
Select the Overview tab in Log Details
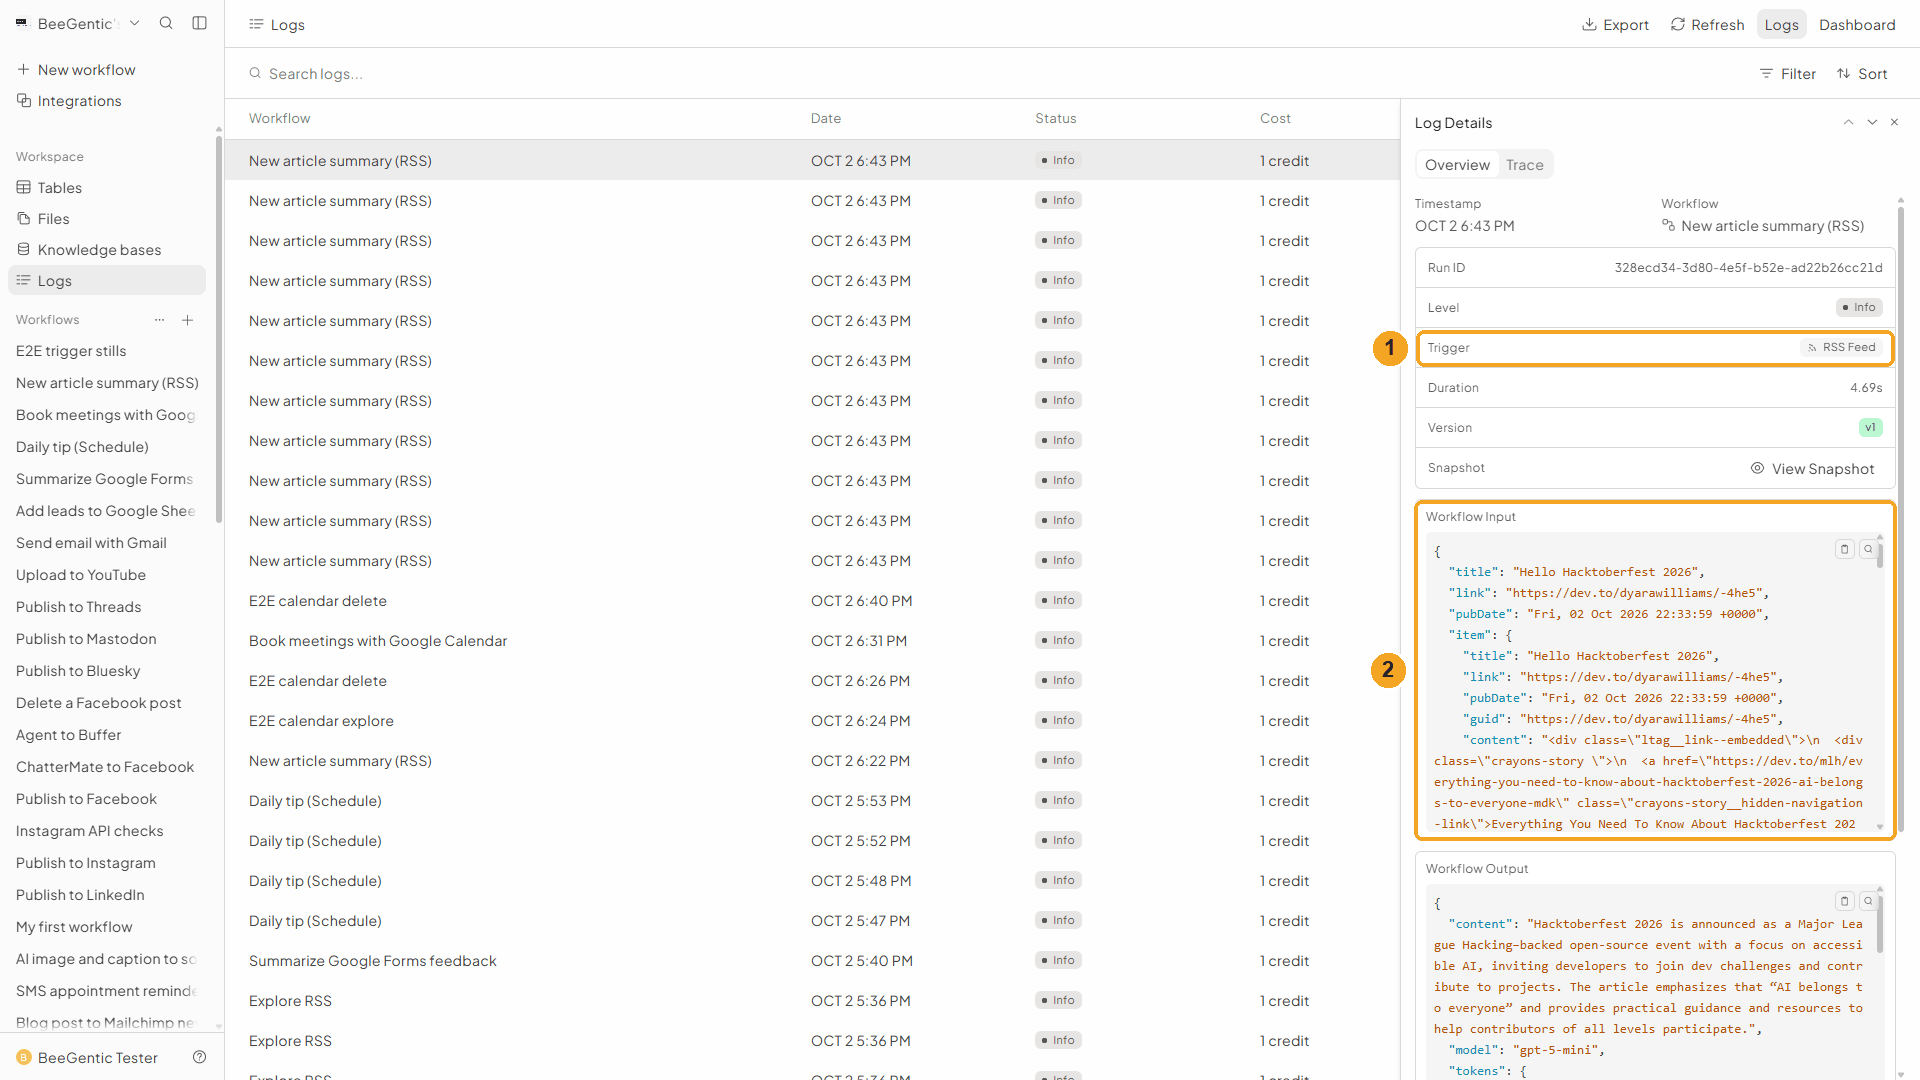[1457, 165]
